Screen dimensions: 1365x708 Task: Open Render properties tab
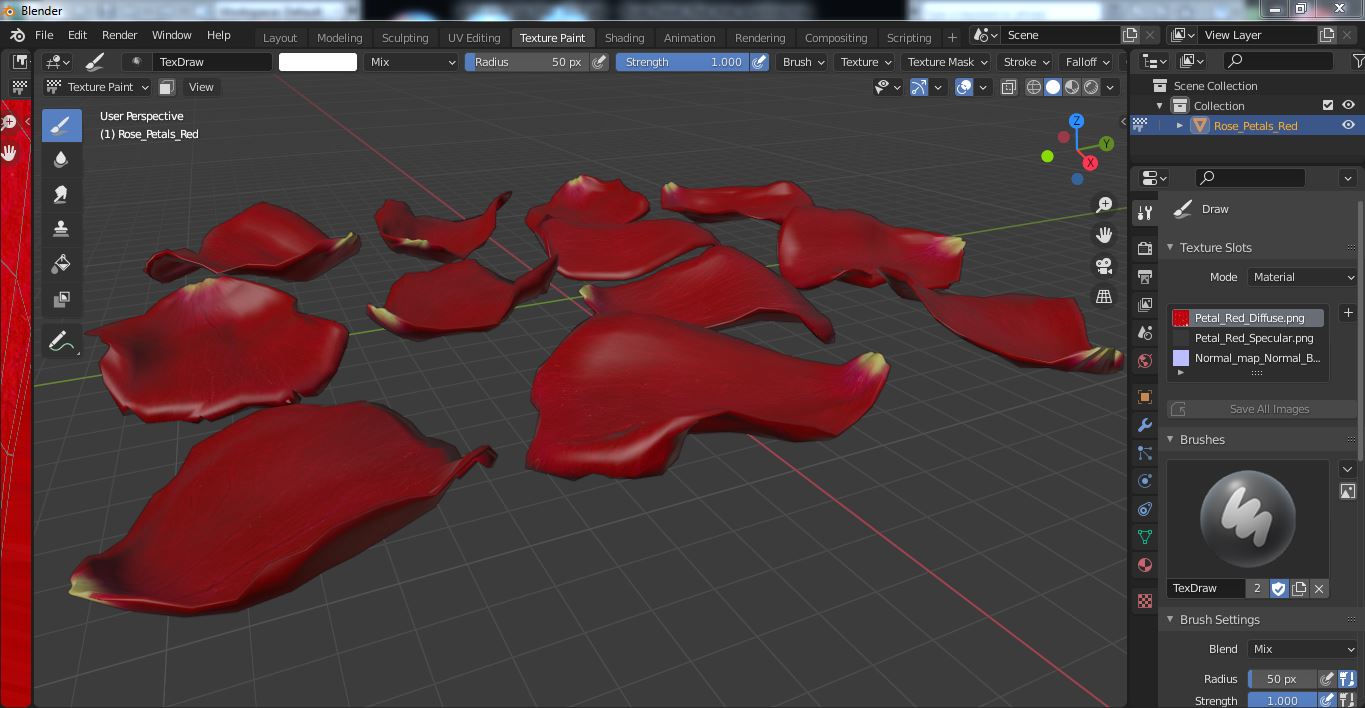coord(1145,248)
